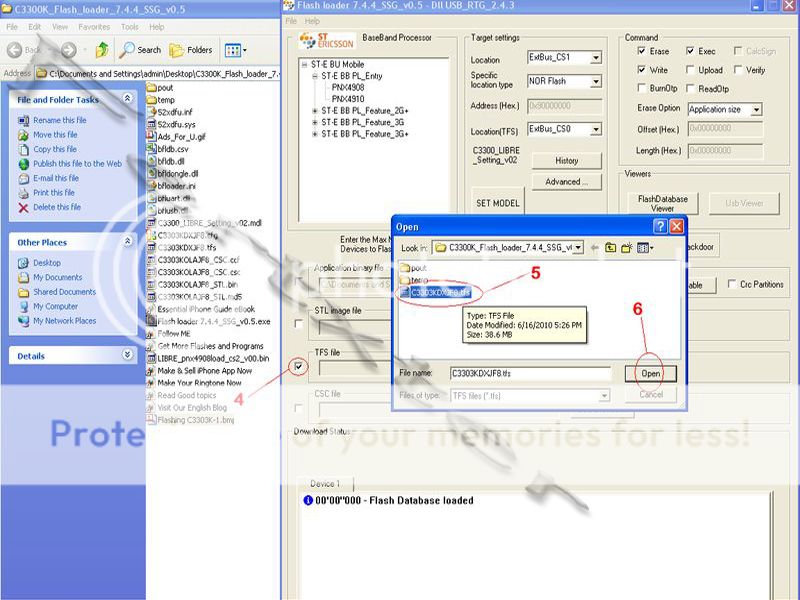Image resolution: width=800 pixels, height=600 pixels.
Task: Click the help question mark in Open dialog
Action: 659,227
